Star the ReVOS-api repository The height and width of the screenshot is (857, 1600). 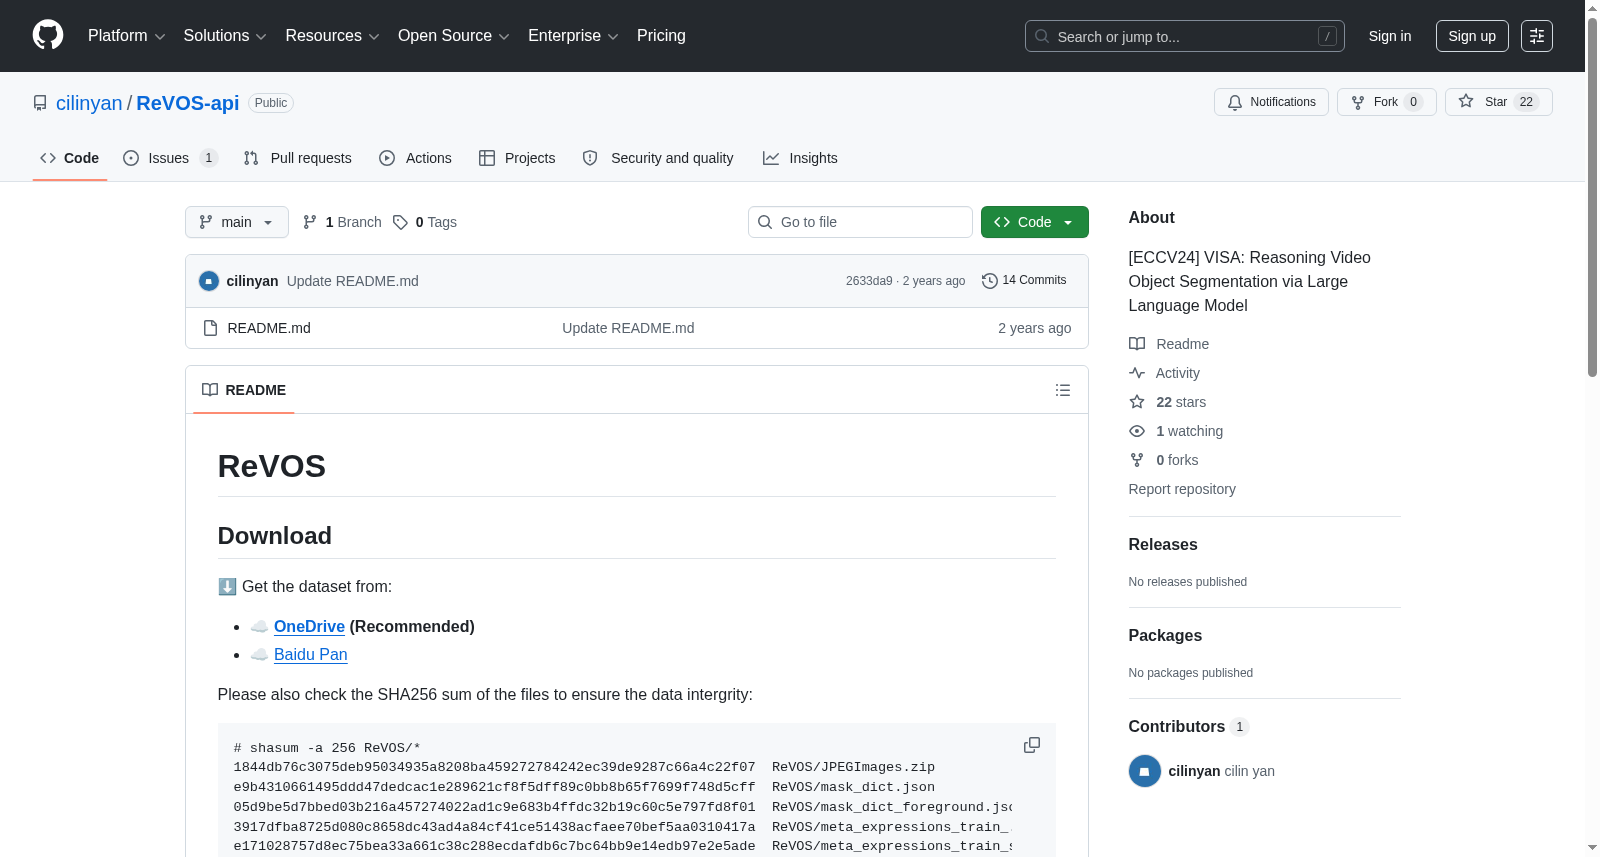coord(1498,102)
